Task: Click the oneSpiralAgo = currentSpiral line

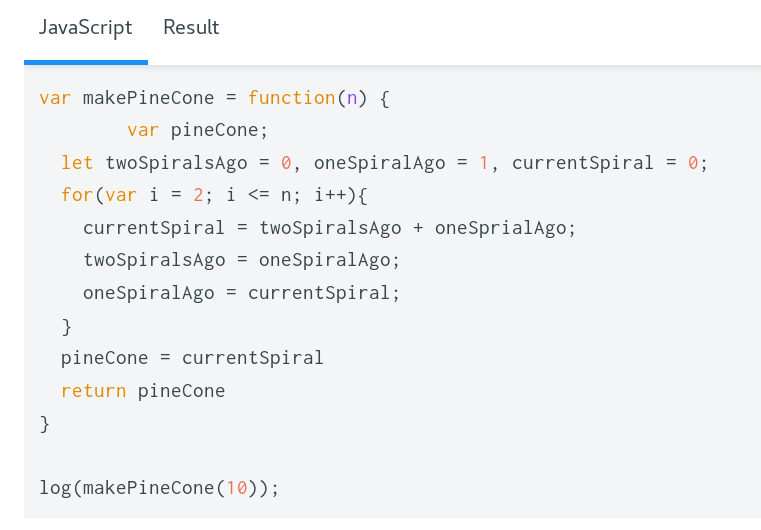Action: point(241,293)
